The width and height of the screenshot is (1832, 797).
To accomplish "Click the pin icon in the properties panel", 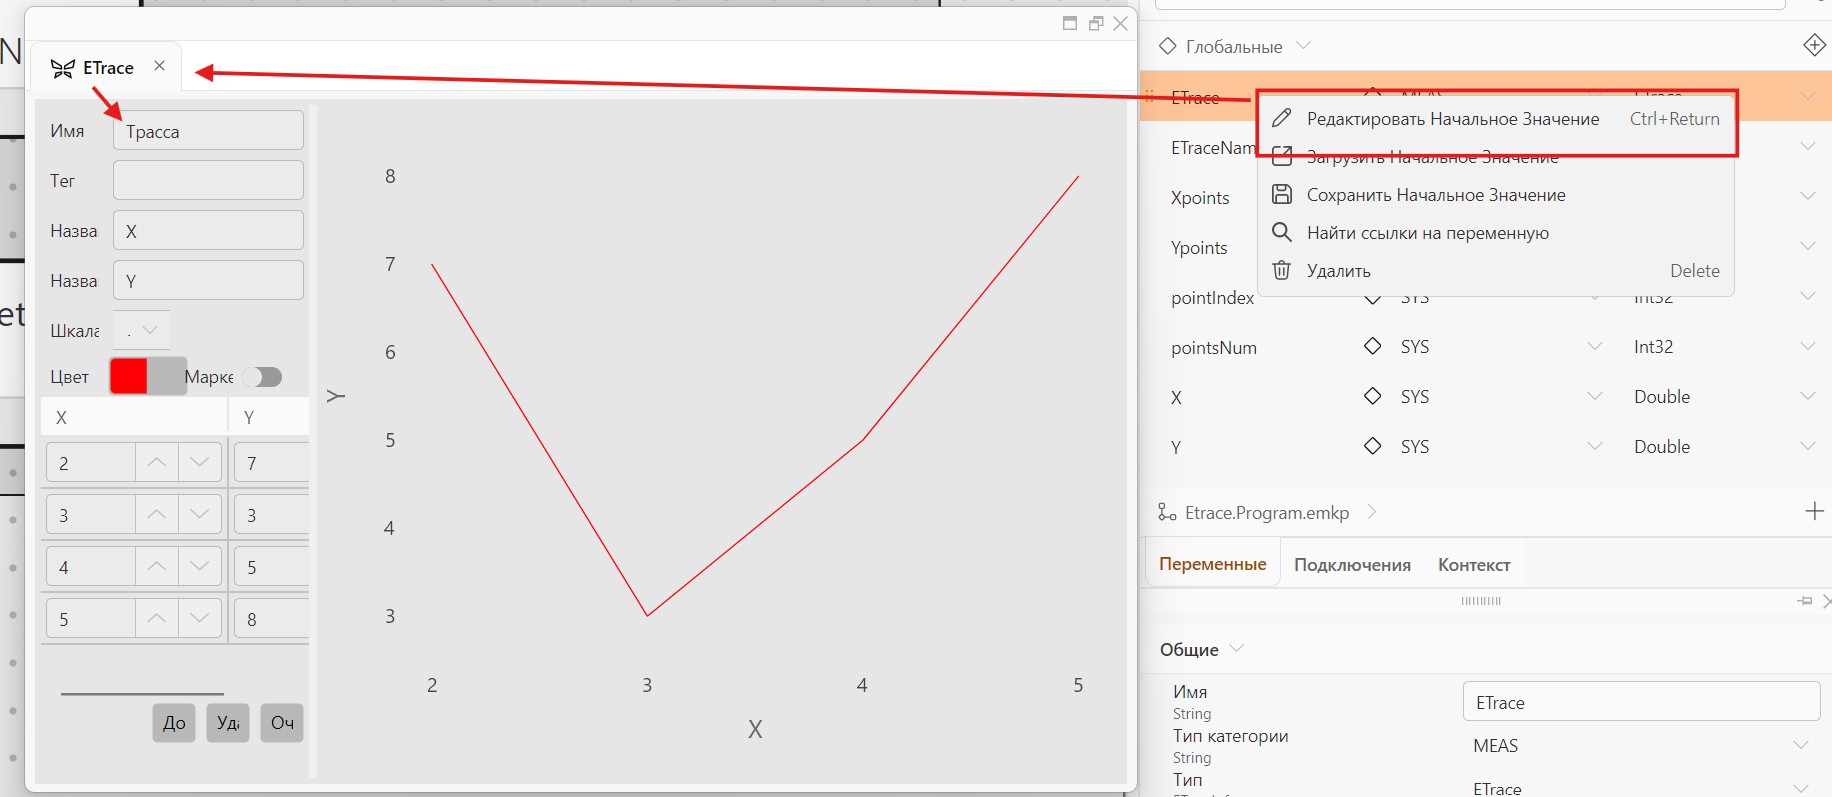I will coord(1805,601).
